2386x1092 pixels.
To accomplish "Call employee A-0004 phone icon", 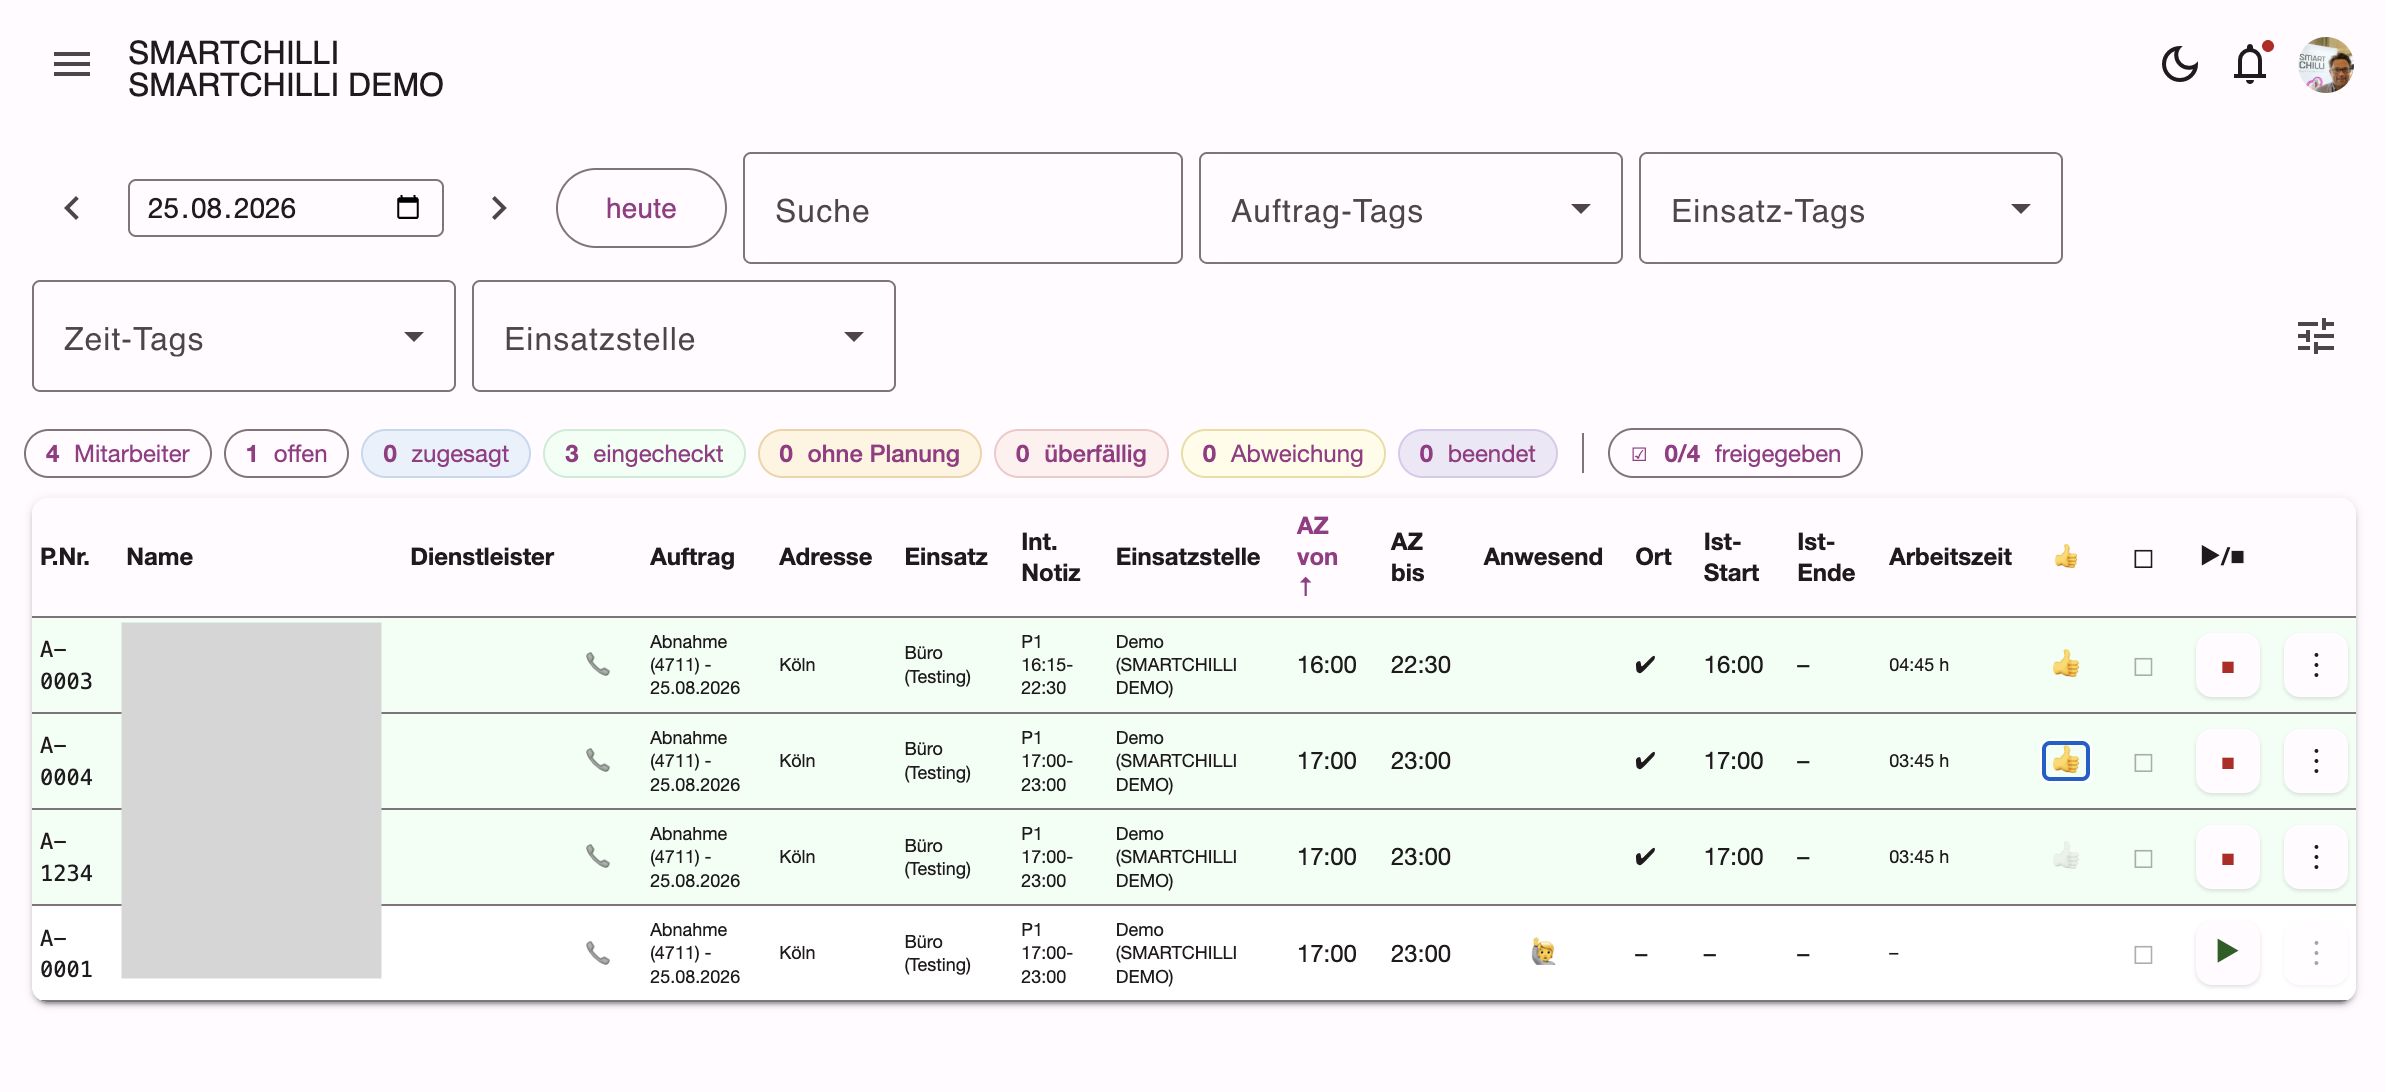I will [598, 760].
